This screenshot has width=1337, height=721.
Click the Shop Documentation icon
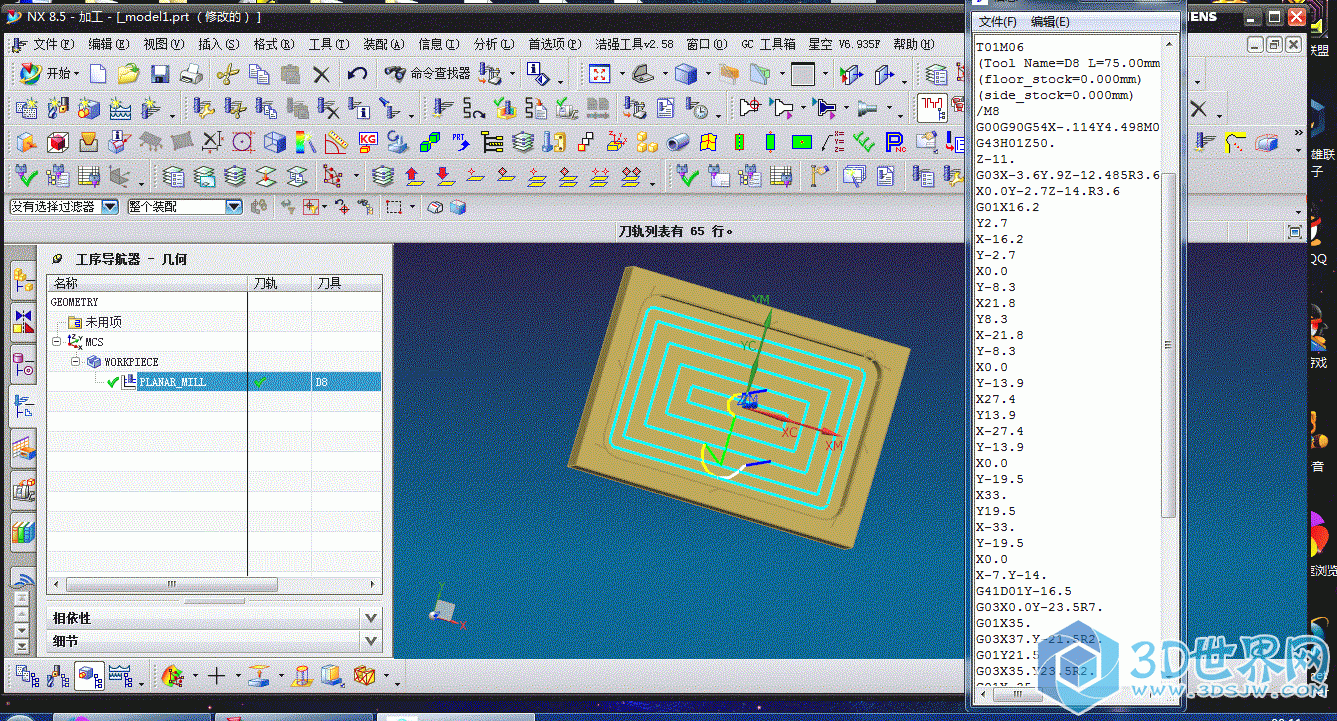point(665,107)
